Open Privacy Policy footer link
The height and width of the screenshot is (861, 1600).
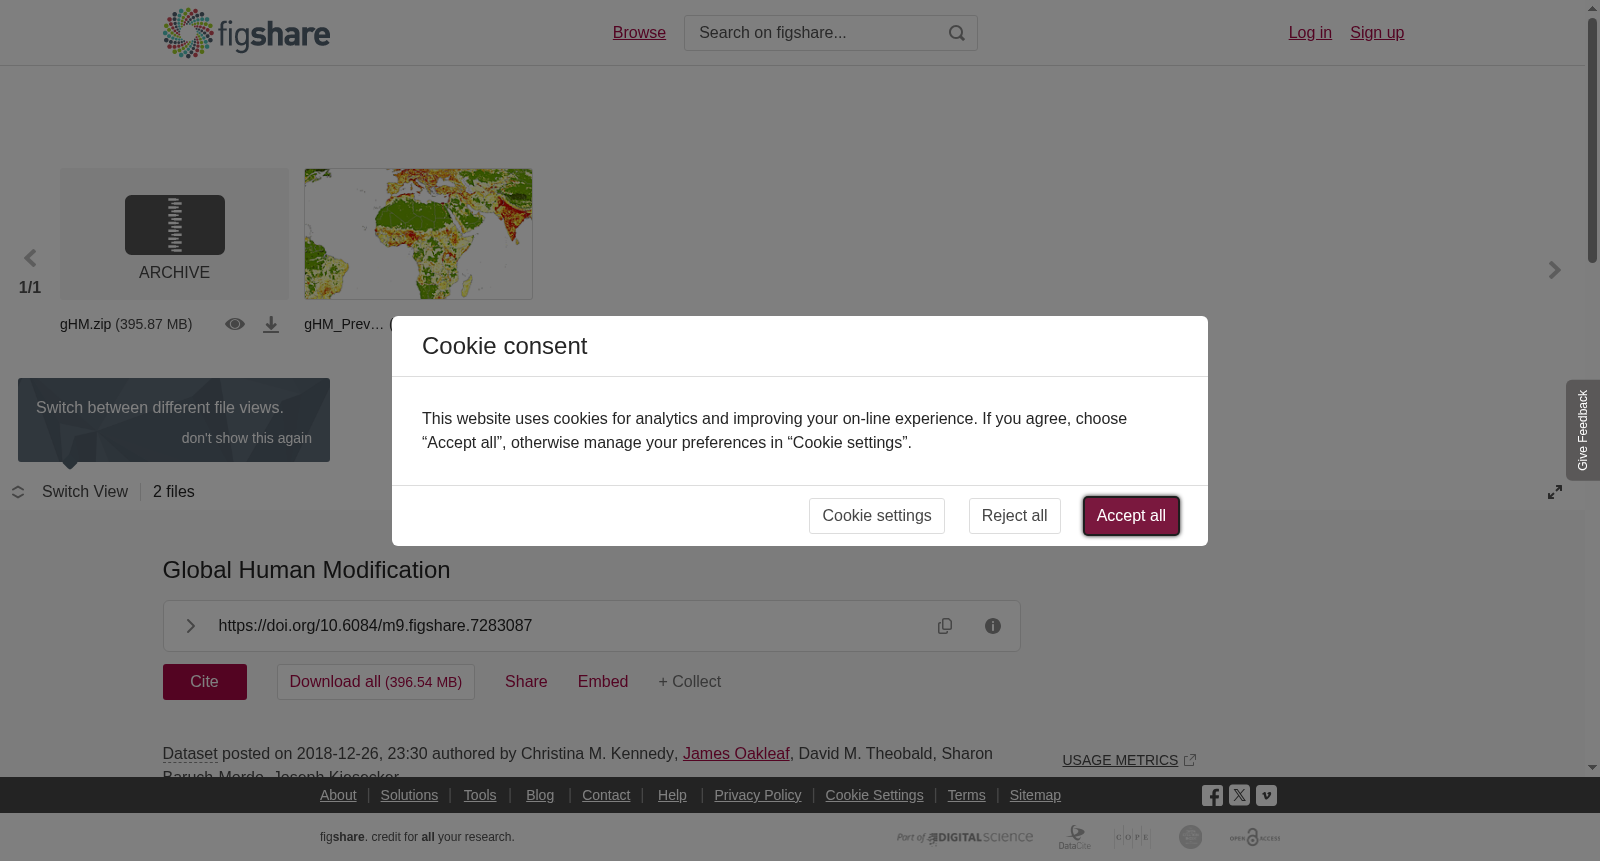click(758, 795)
